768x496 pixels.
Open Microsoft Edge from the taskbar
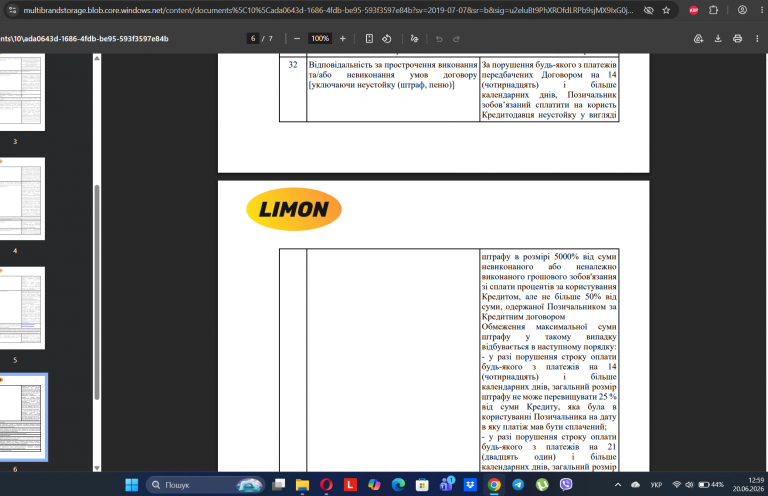(x=398, y=485)
